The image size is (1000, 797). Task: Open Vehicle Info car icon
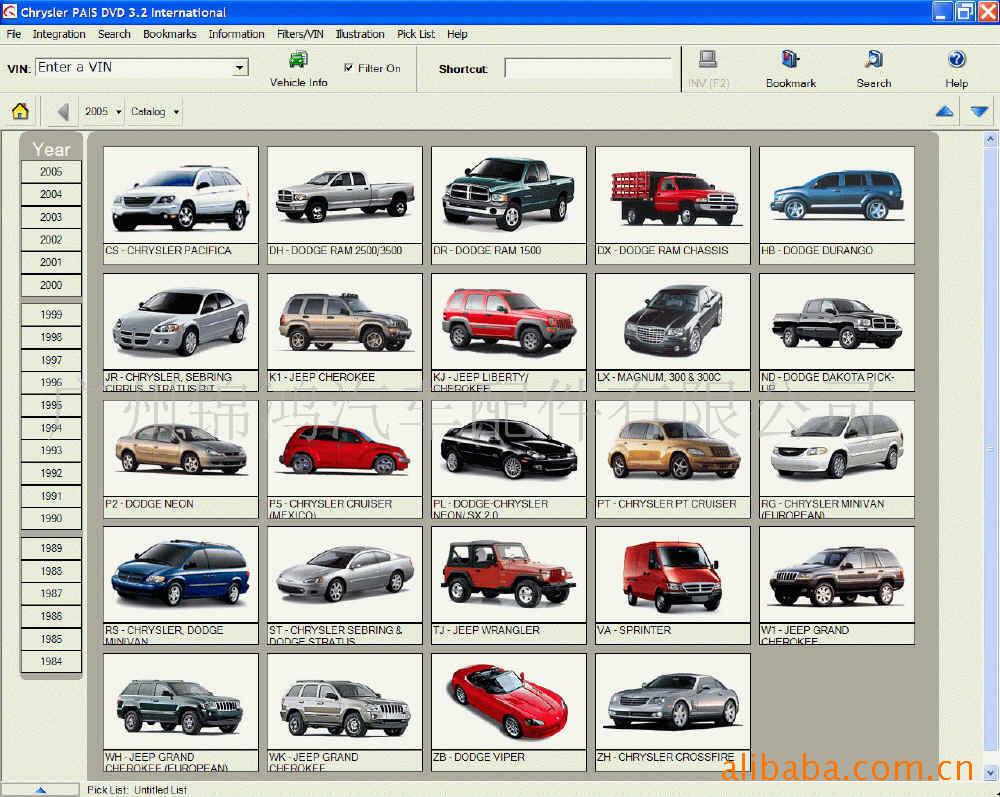(x=298, y=60)
